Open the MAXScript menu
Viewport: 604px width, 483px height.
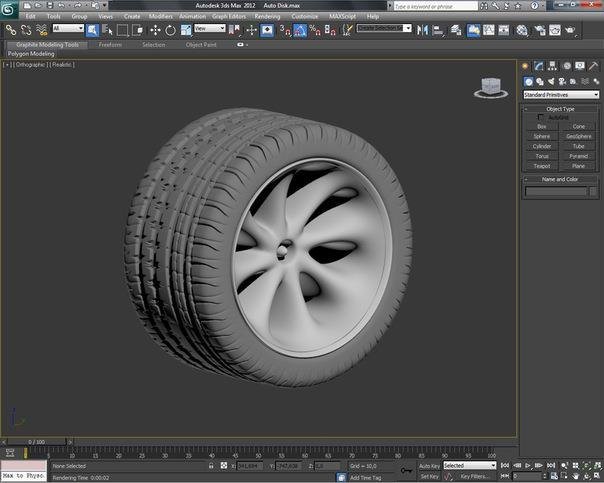342,16
